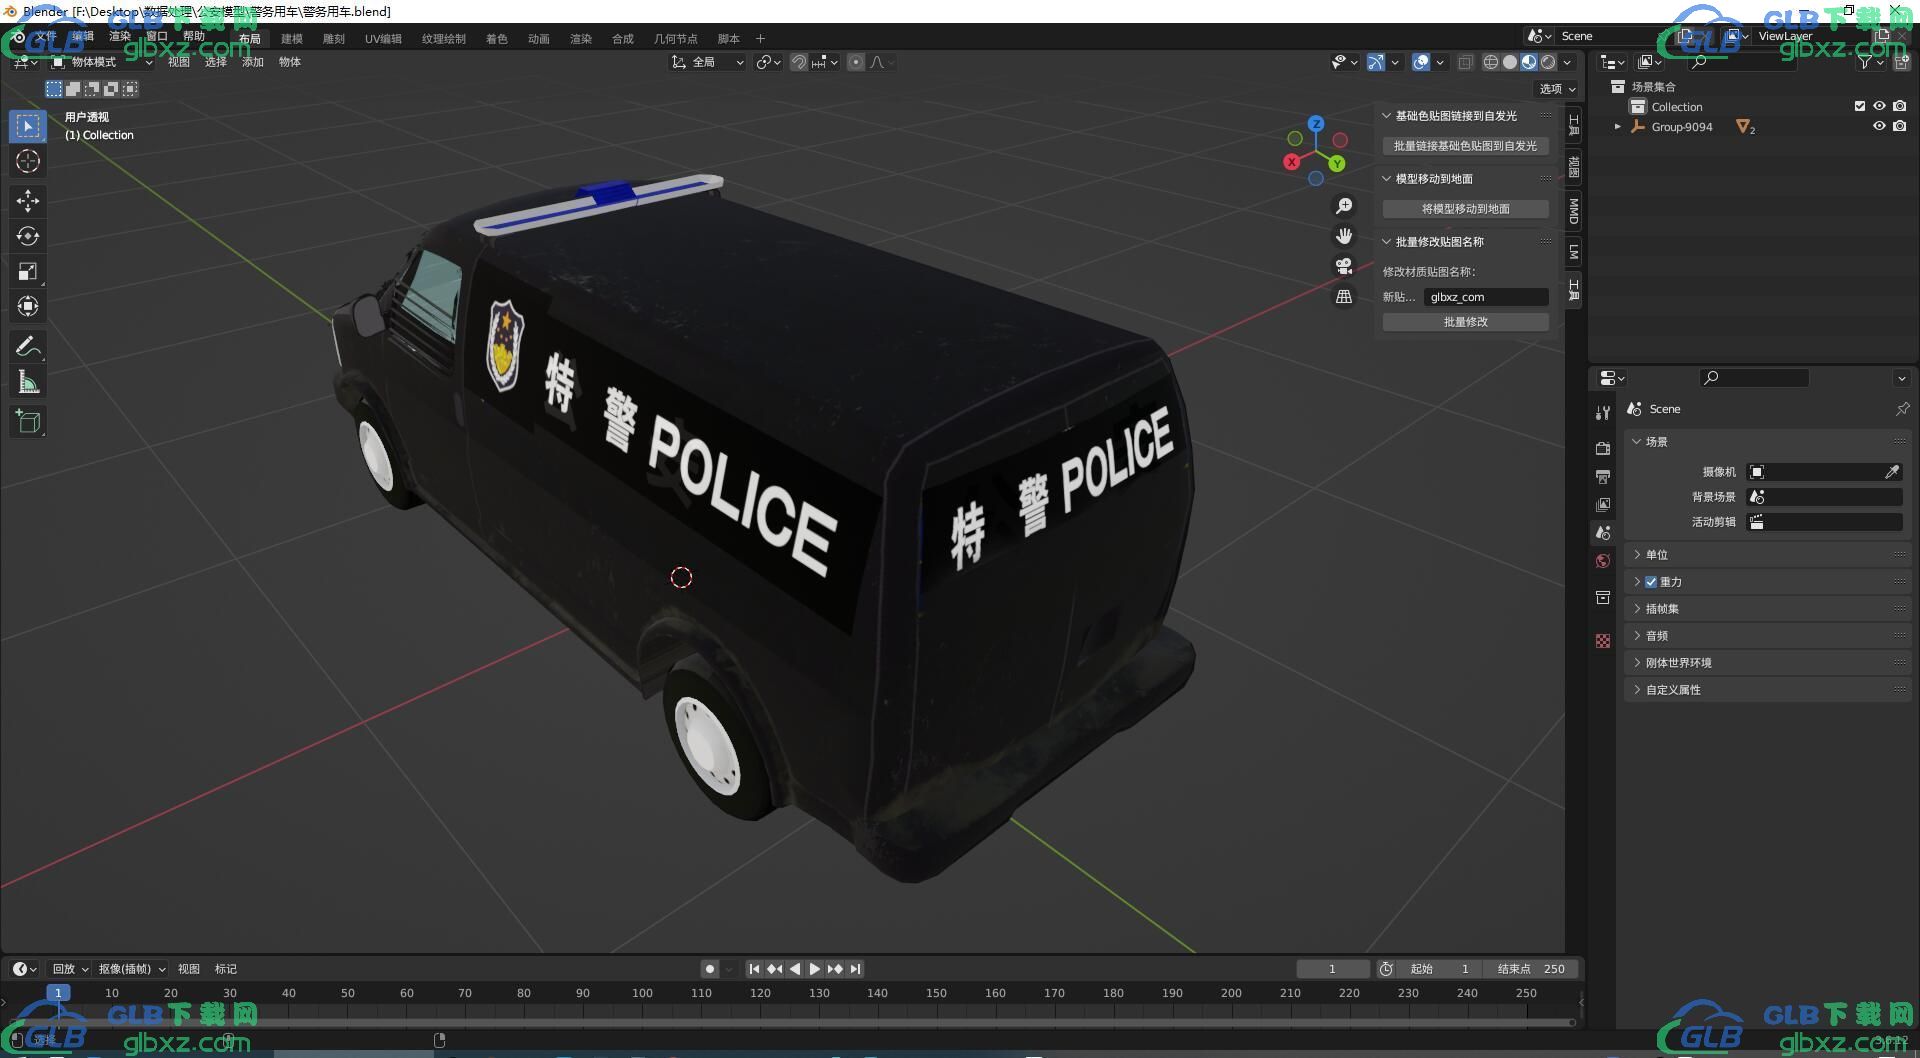The image size is (1920, 1058).
Task: Toggle the 重力 gravity checkbox
Action: pos(1651,582)
